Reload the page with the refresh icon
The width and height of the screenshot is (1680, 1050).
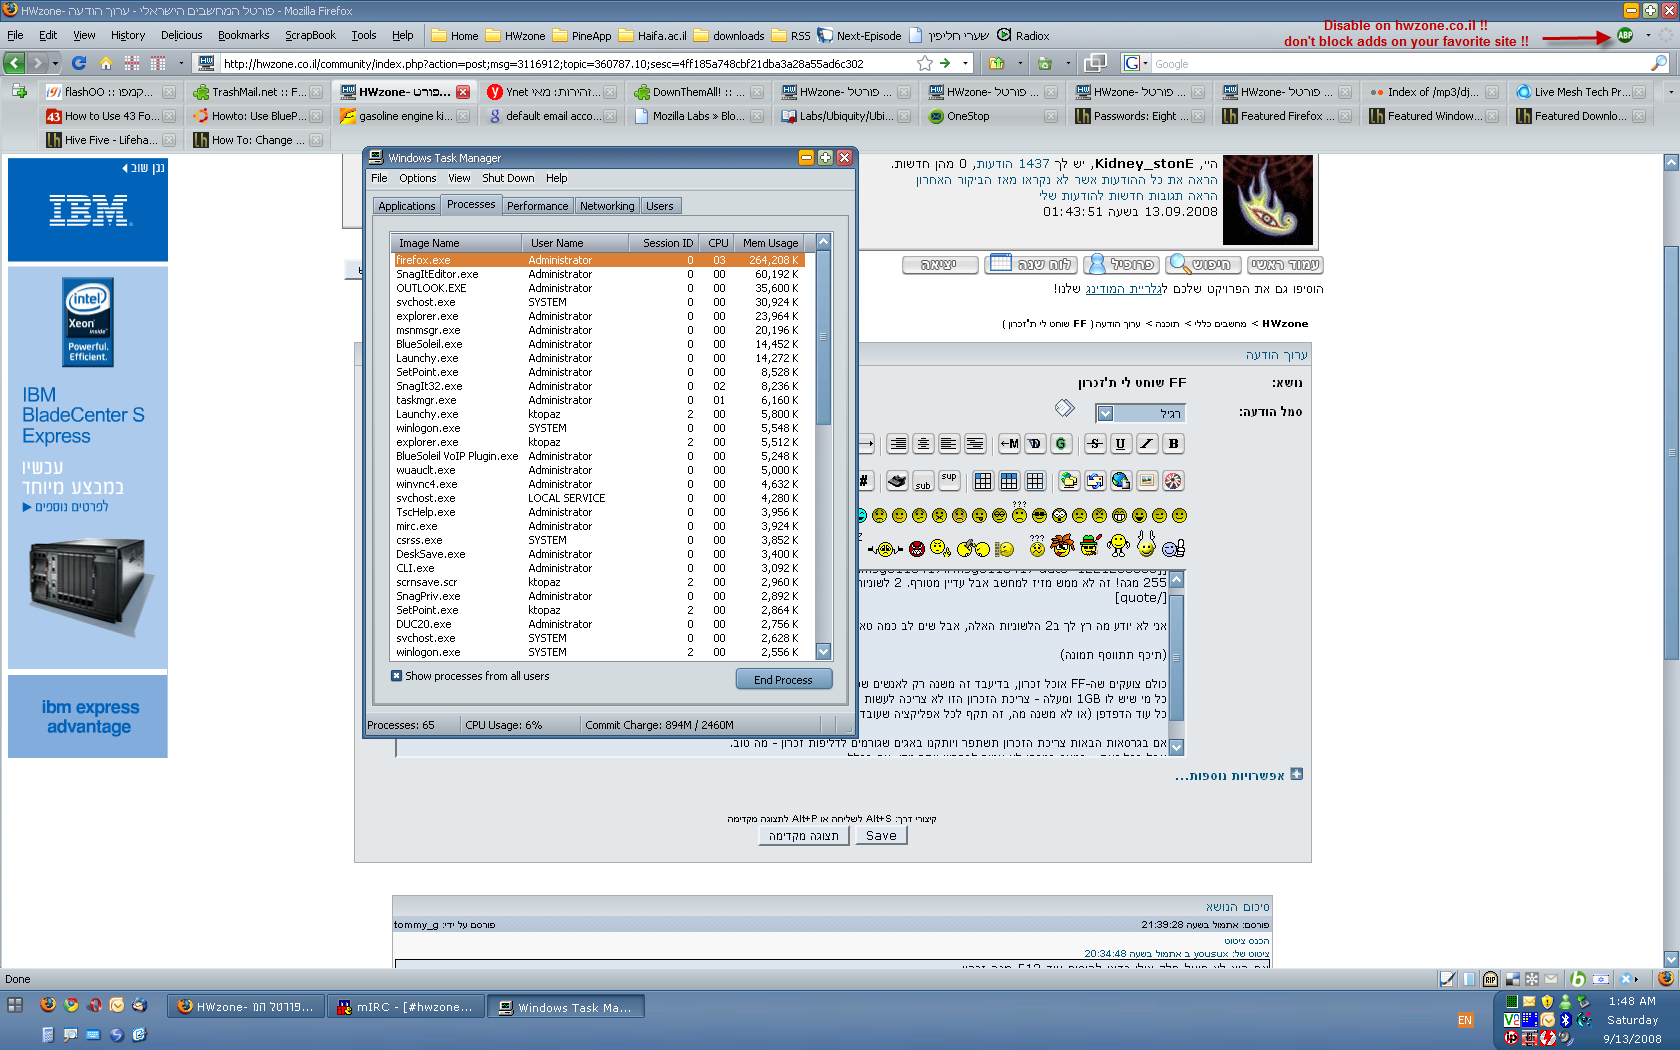coord(79,63)
